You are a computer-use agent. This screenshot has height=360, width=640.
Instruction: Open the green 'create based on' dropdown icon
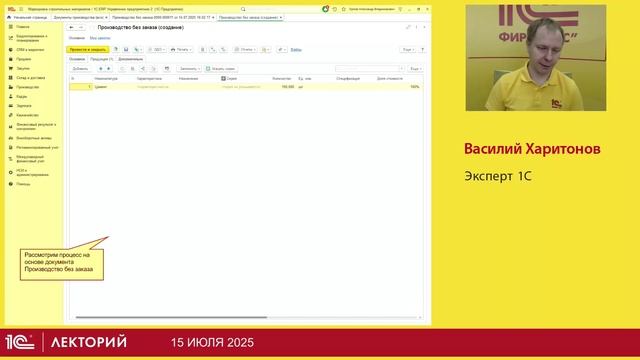(138, 49)
